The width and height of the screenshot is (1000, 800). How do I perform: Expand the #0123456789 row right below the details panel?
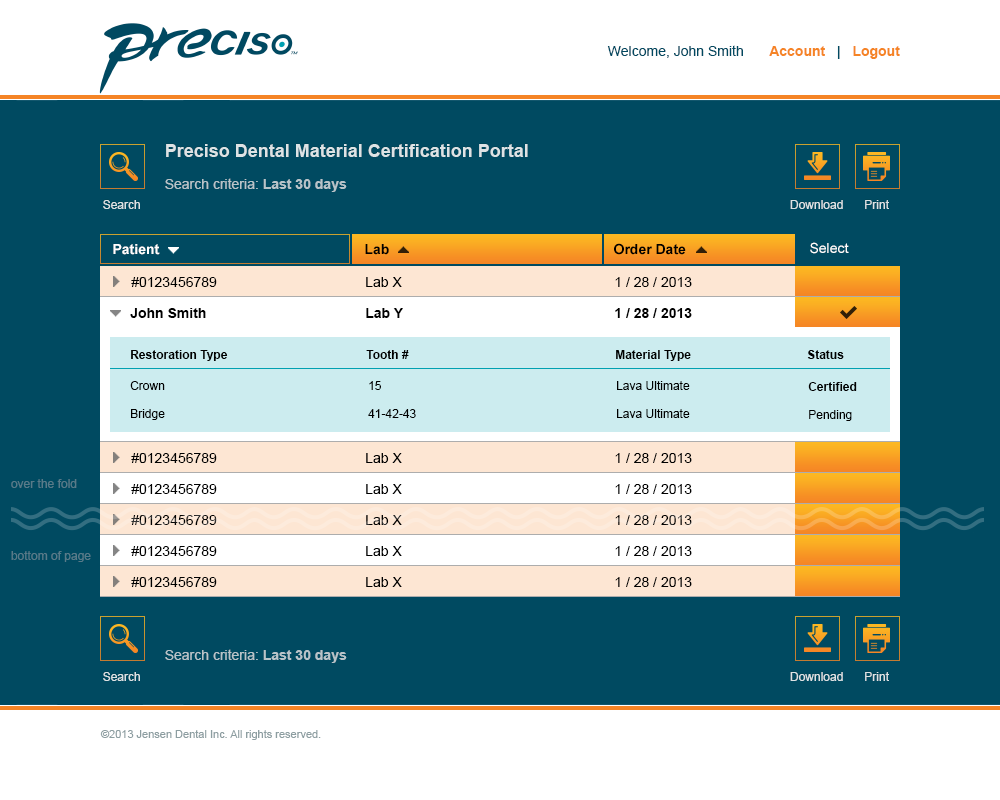coord(116,457)
